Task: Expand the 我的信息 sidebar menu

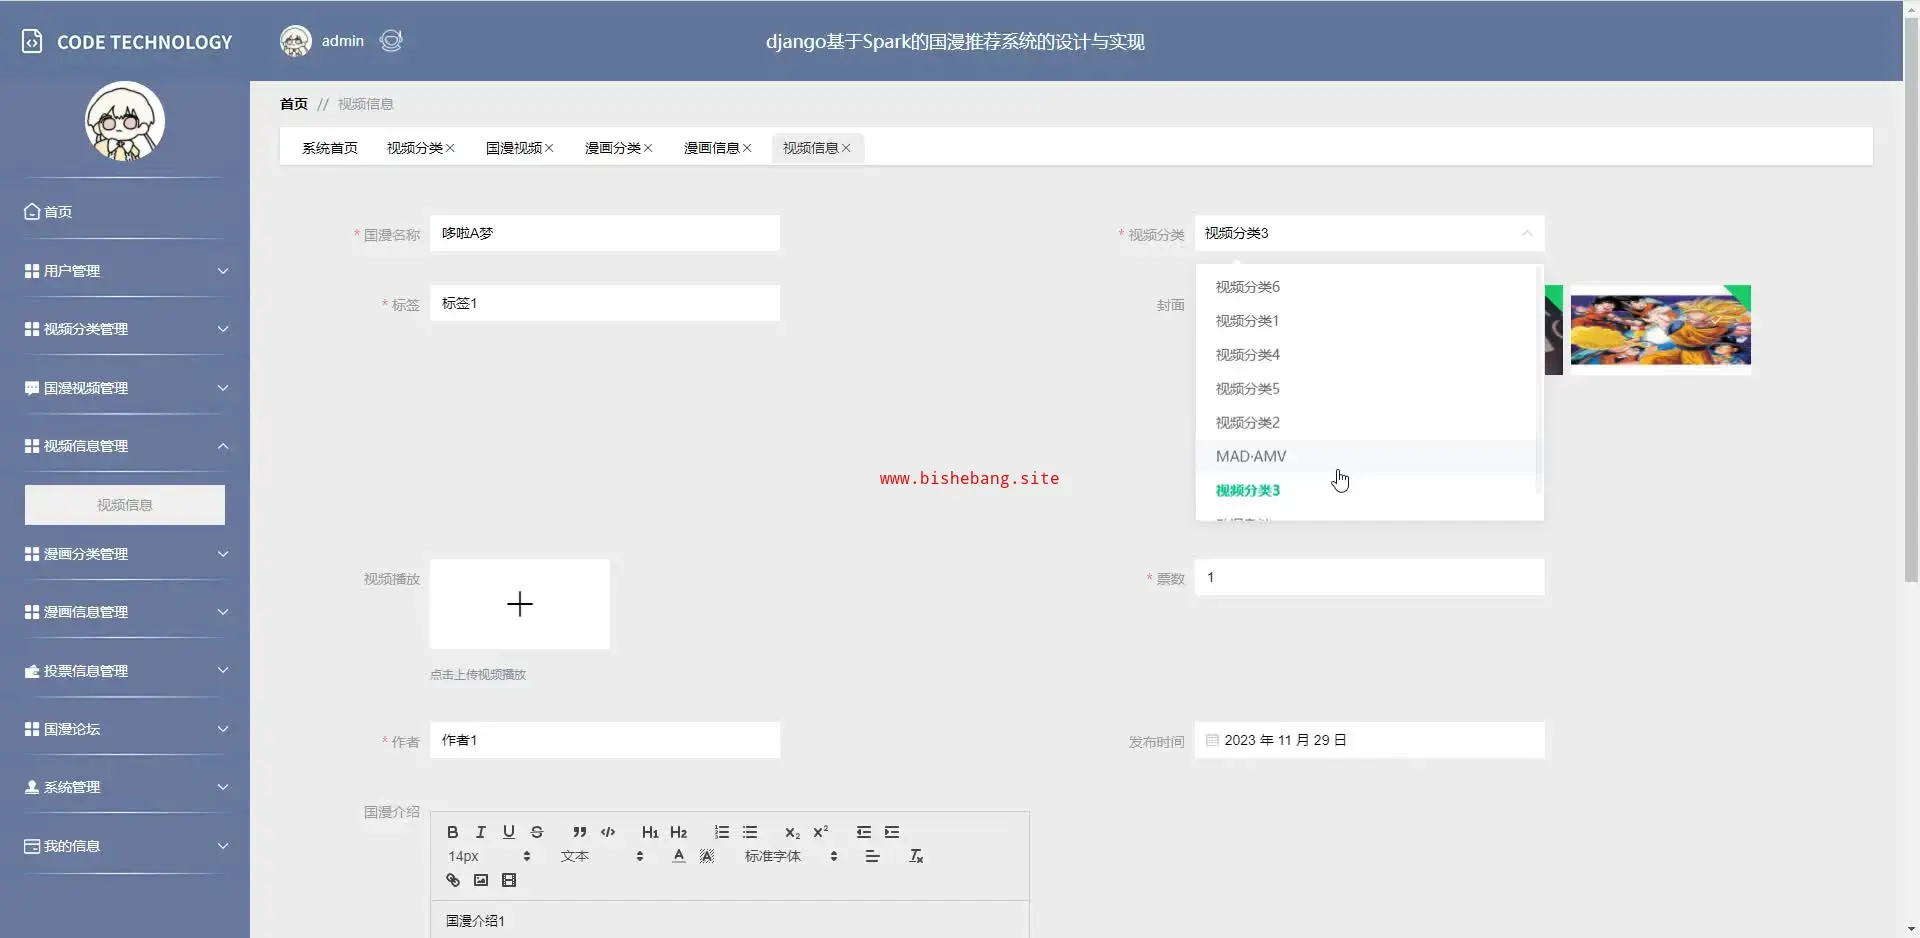Action: 125,846
